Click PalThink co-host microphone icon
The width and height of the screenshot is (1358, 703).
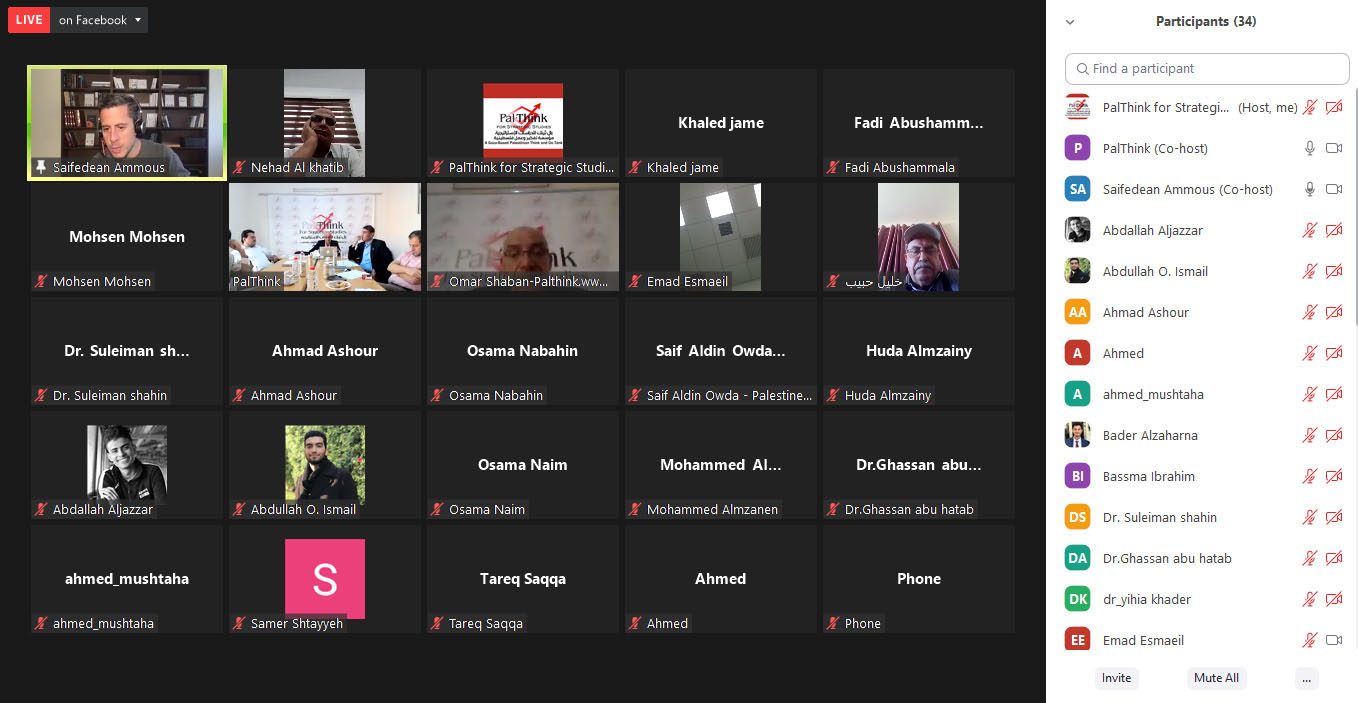pyautogui.click(x=1309, y=148)
